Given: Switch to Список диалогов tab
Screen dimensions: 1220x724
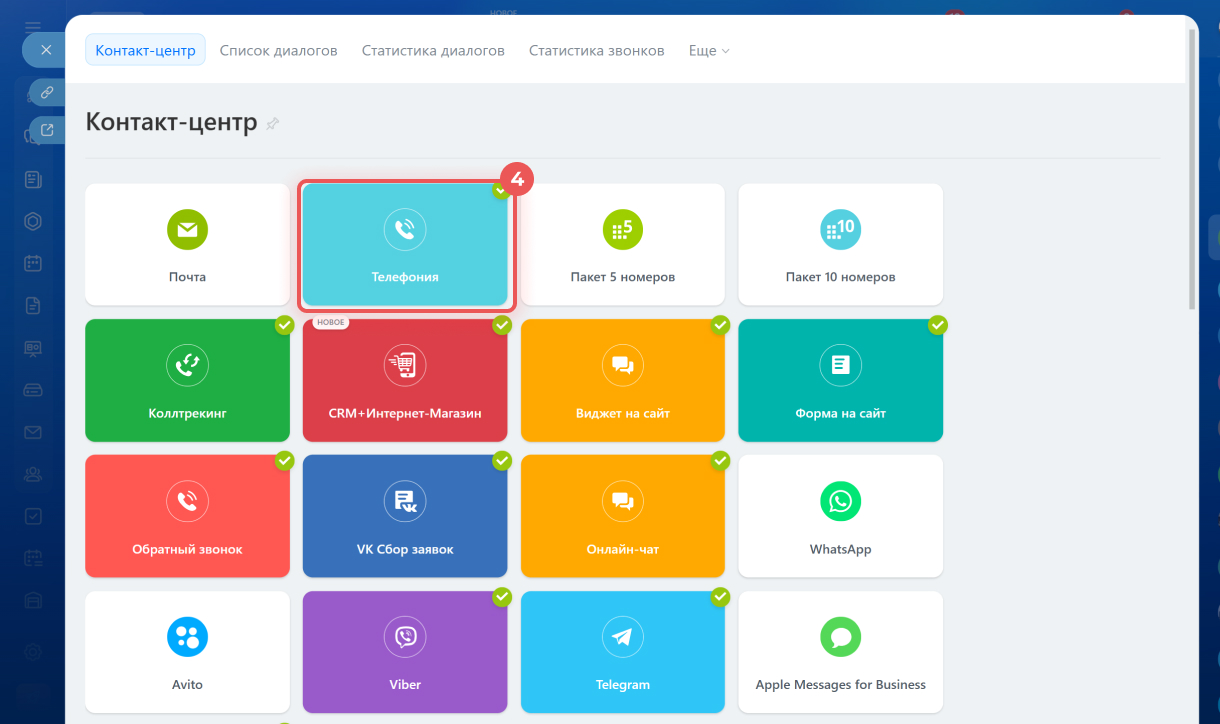Looking at the screenshot, I should click(x=278, y=50).
